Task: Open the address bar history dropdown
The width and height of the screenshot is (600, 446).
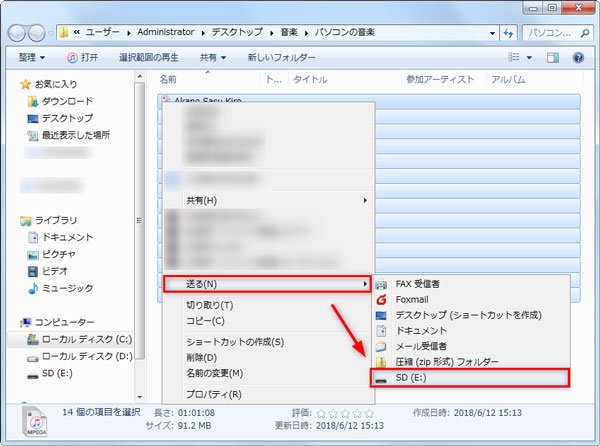Action: [x=492, y=33]
